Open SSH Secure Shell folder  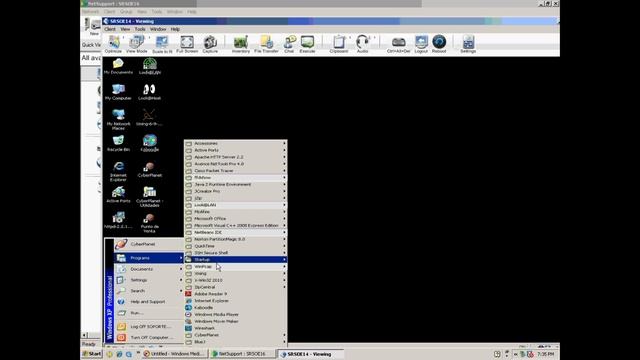click(236, 253)
